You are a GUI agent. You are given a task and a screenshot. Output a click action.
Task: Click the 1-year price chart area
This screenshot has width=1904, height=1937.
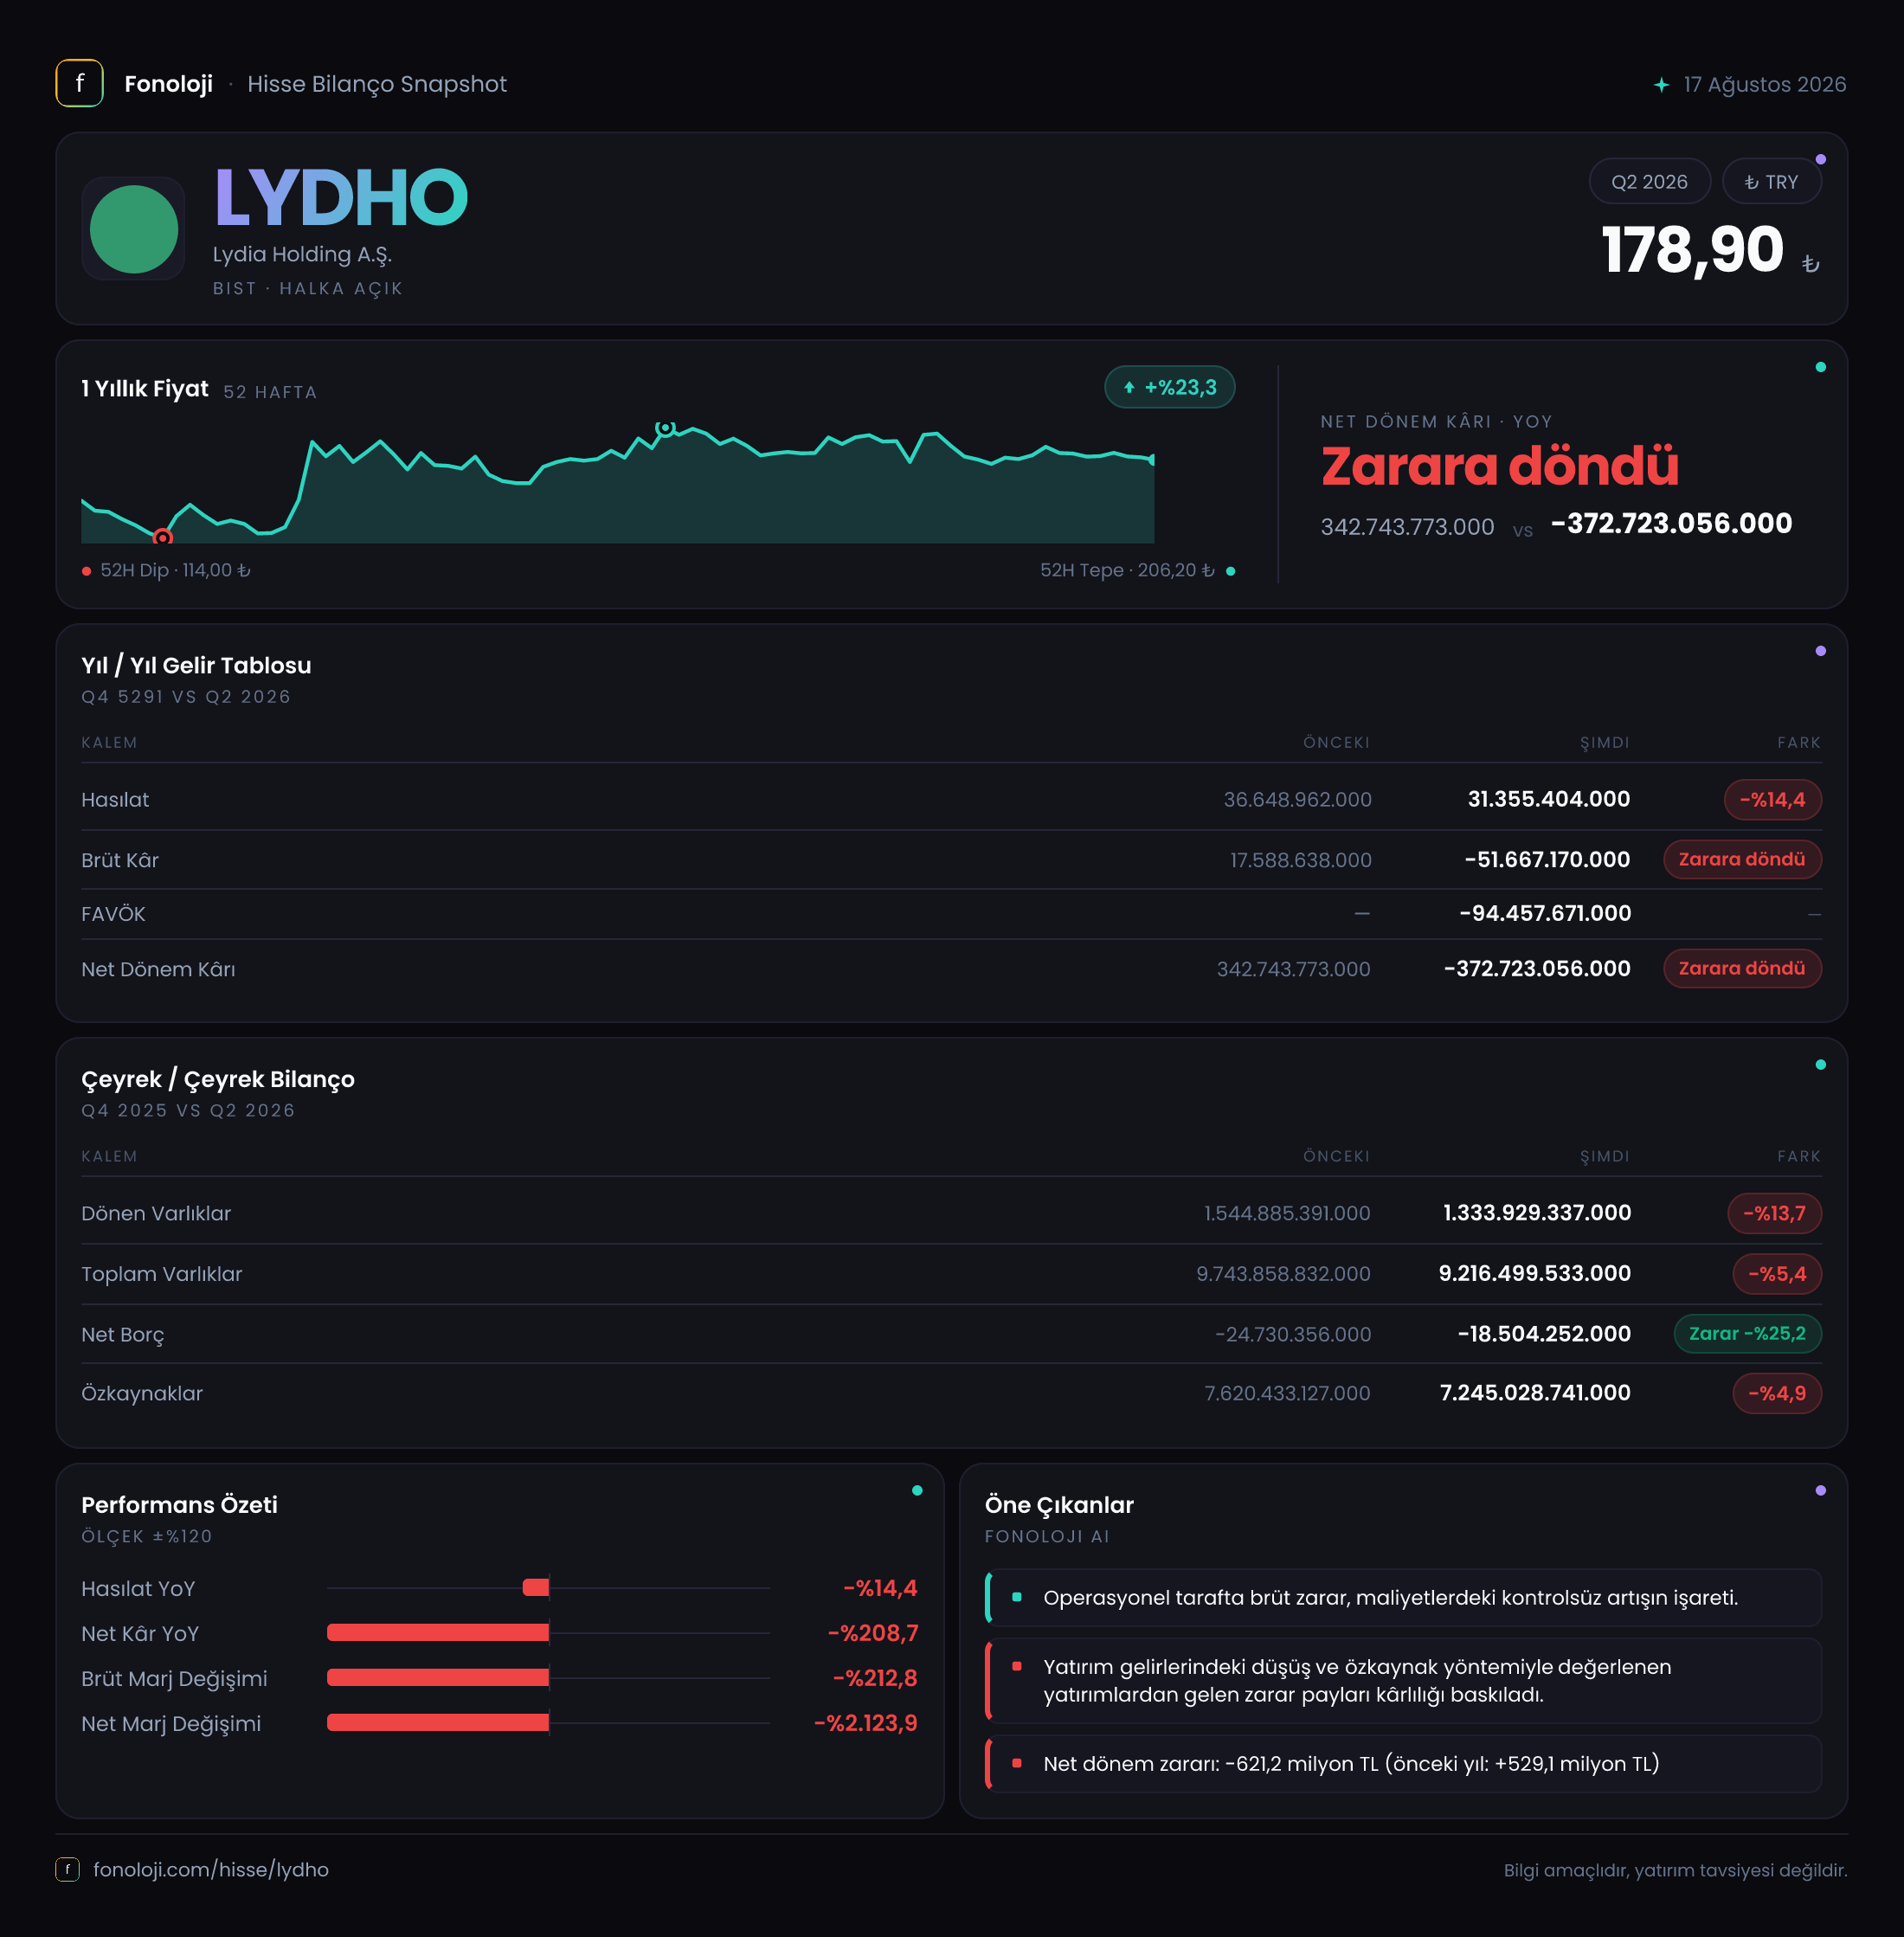coord(617,485)
